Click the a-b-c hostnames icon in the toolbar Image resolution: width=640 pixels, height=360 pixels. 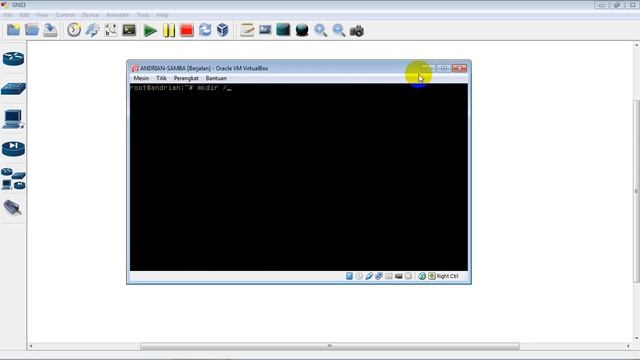click(111, 30)
